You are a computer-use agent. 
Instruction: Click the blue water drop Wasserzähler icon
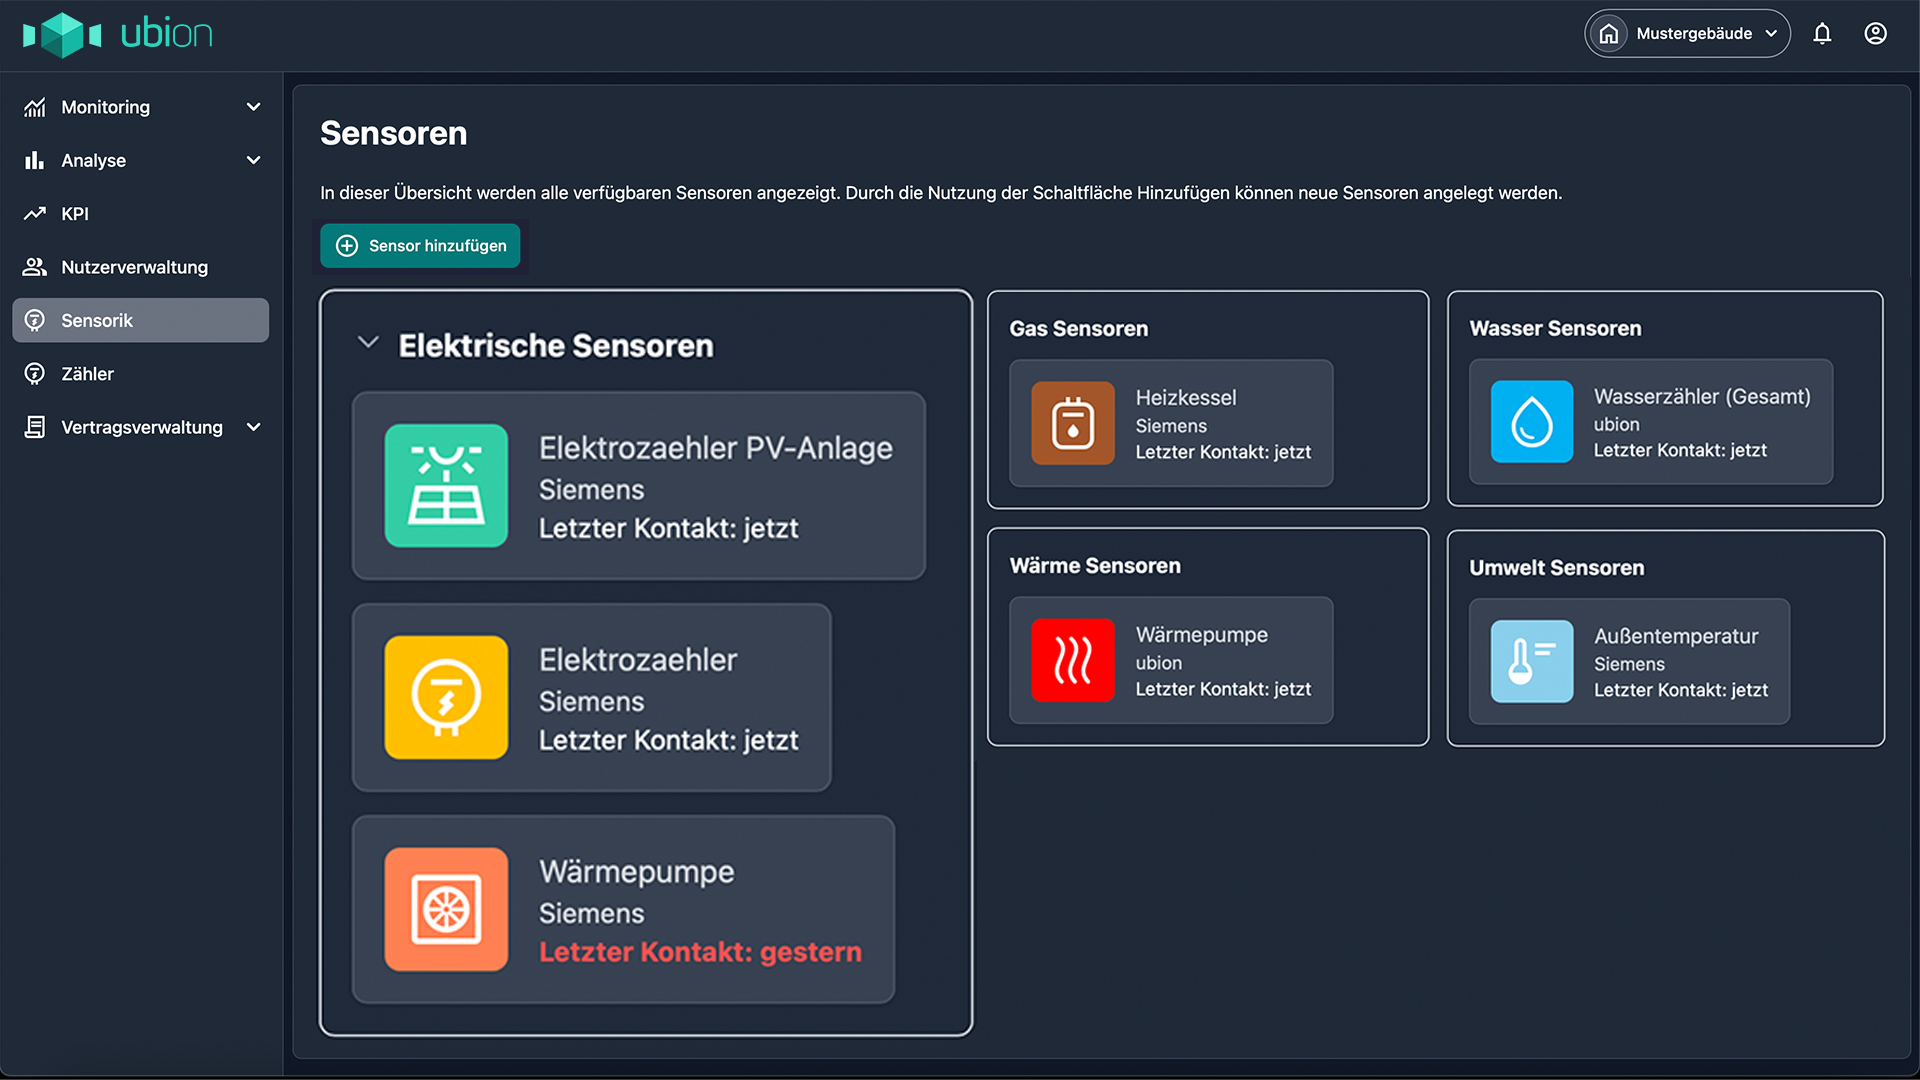pos(1531,422)
